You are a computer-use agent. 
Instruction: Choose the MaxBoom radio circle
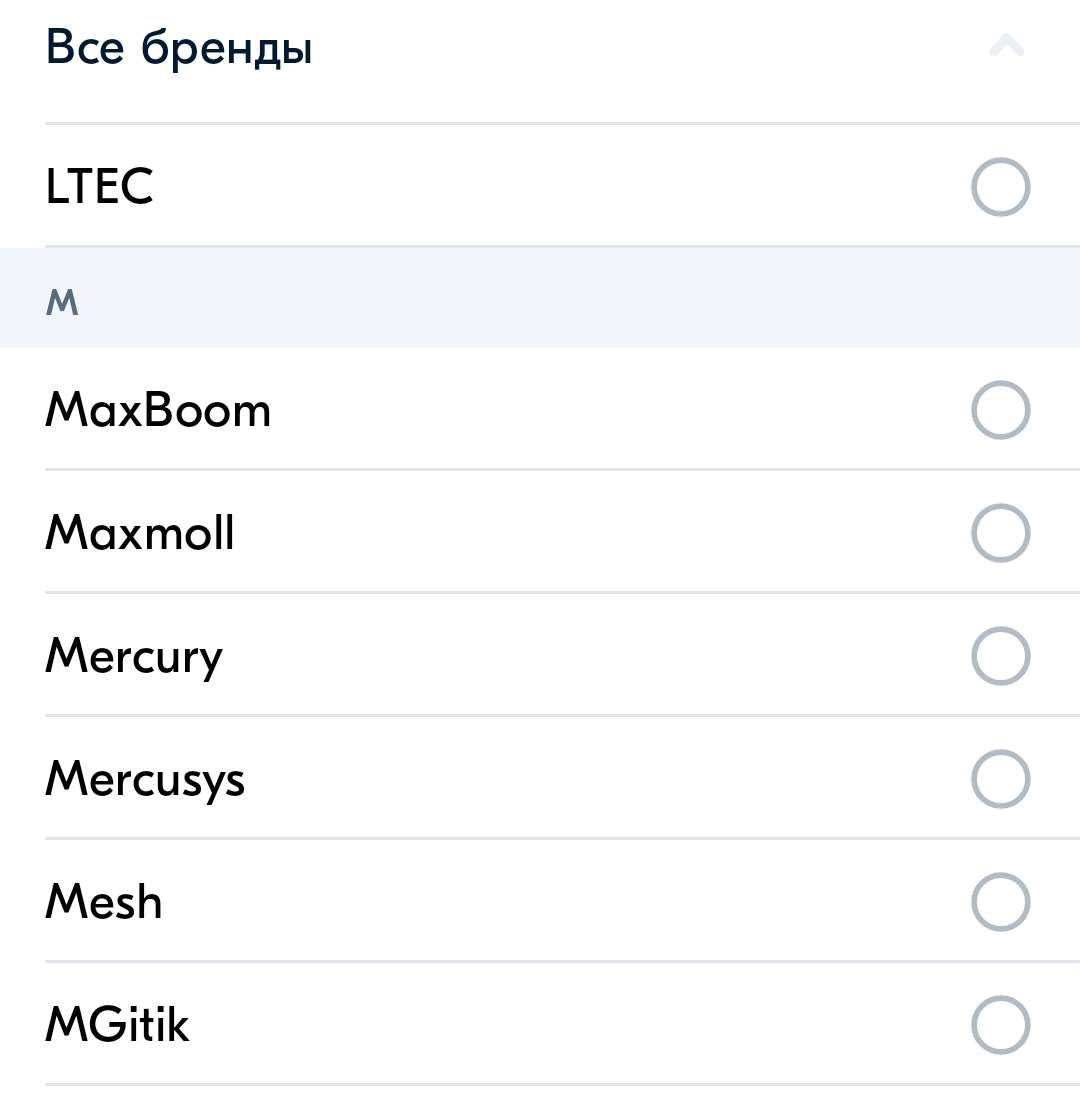[1000, 410]
